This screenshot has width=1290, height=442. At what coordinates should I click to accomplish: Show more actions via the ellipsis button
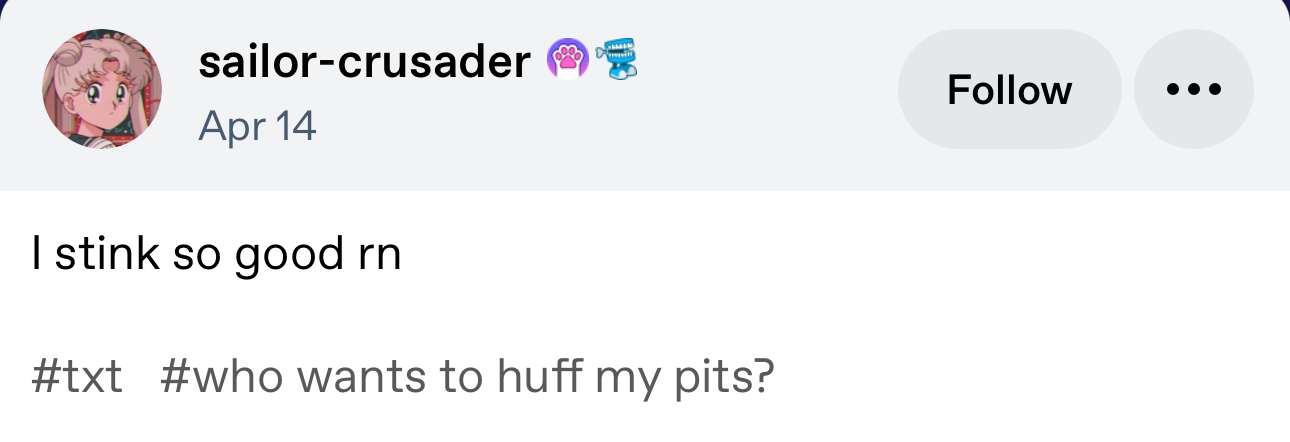1193,89
